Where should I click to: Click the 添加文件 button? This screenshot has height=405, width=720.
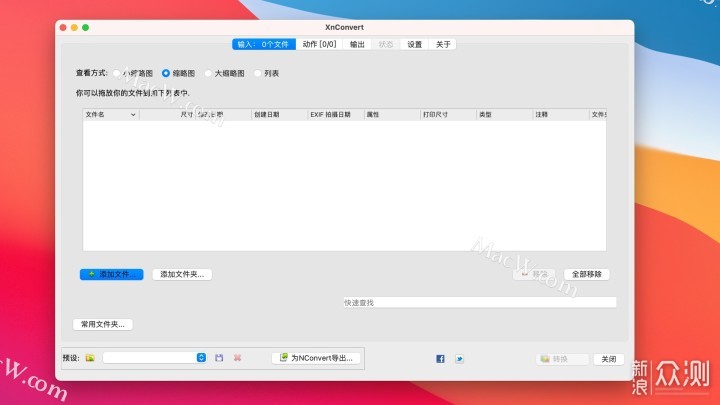(x=112, y=274)
